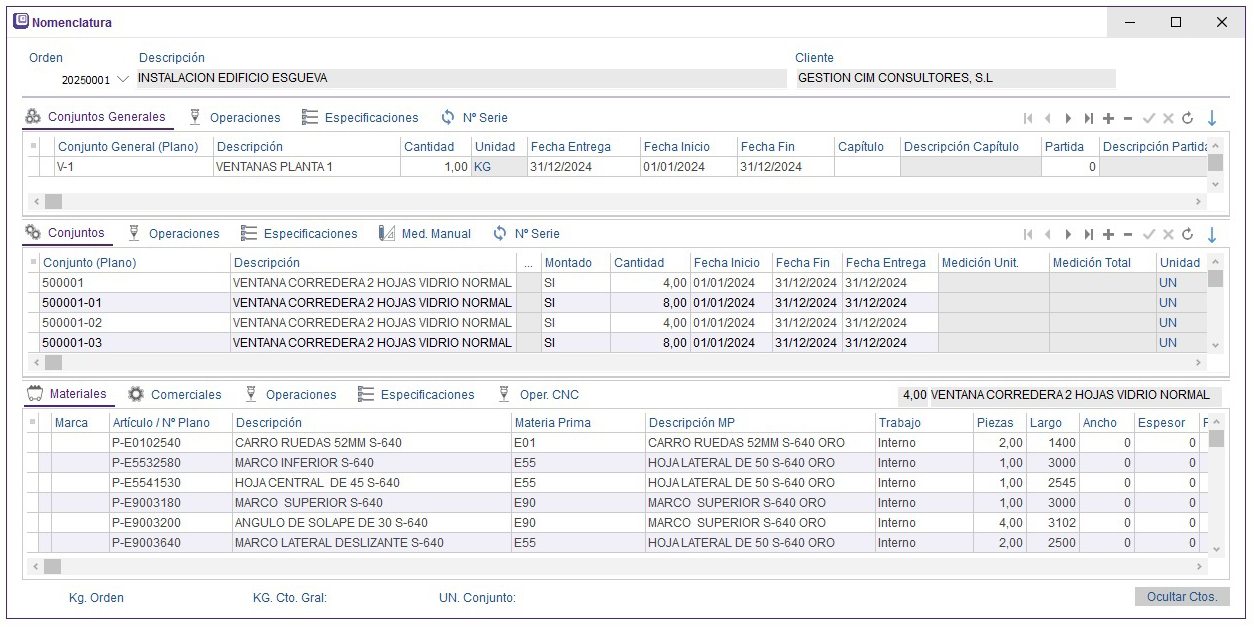Image resolution: width=1254 pixels, height=627 pixels.
Task: Select conjunto row 500001-02
Action: coord(72,323)
